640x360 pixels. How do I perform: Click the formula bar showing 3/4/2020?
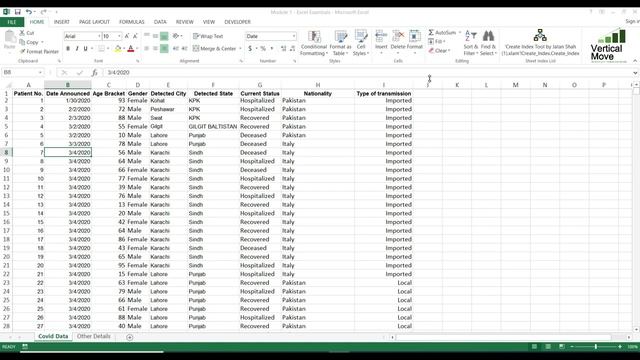tap(367, 73)
